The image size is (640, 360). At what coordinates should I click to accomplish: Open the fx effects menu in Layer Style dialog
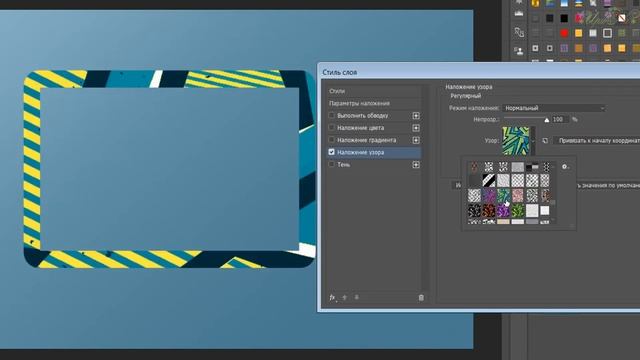(x=332, y=298)
